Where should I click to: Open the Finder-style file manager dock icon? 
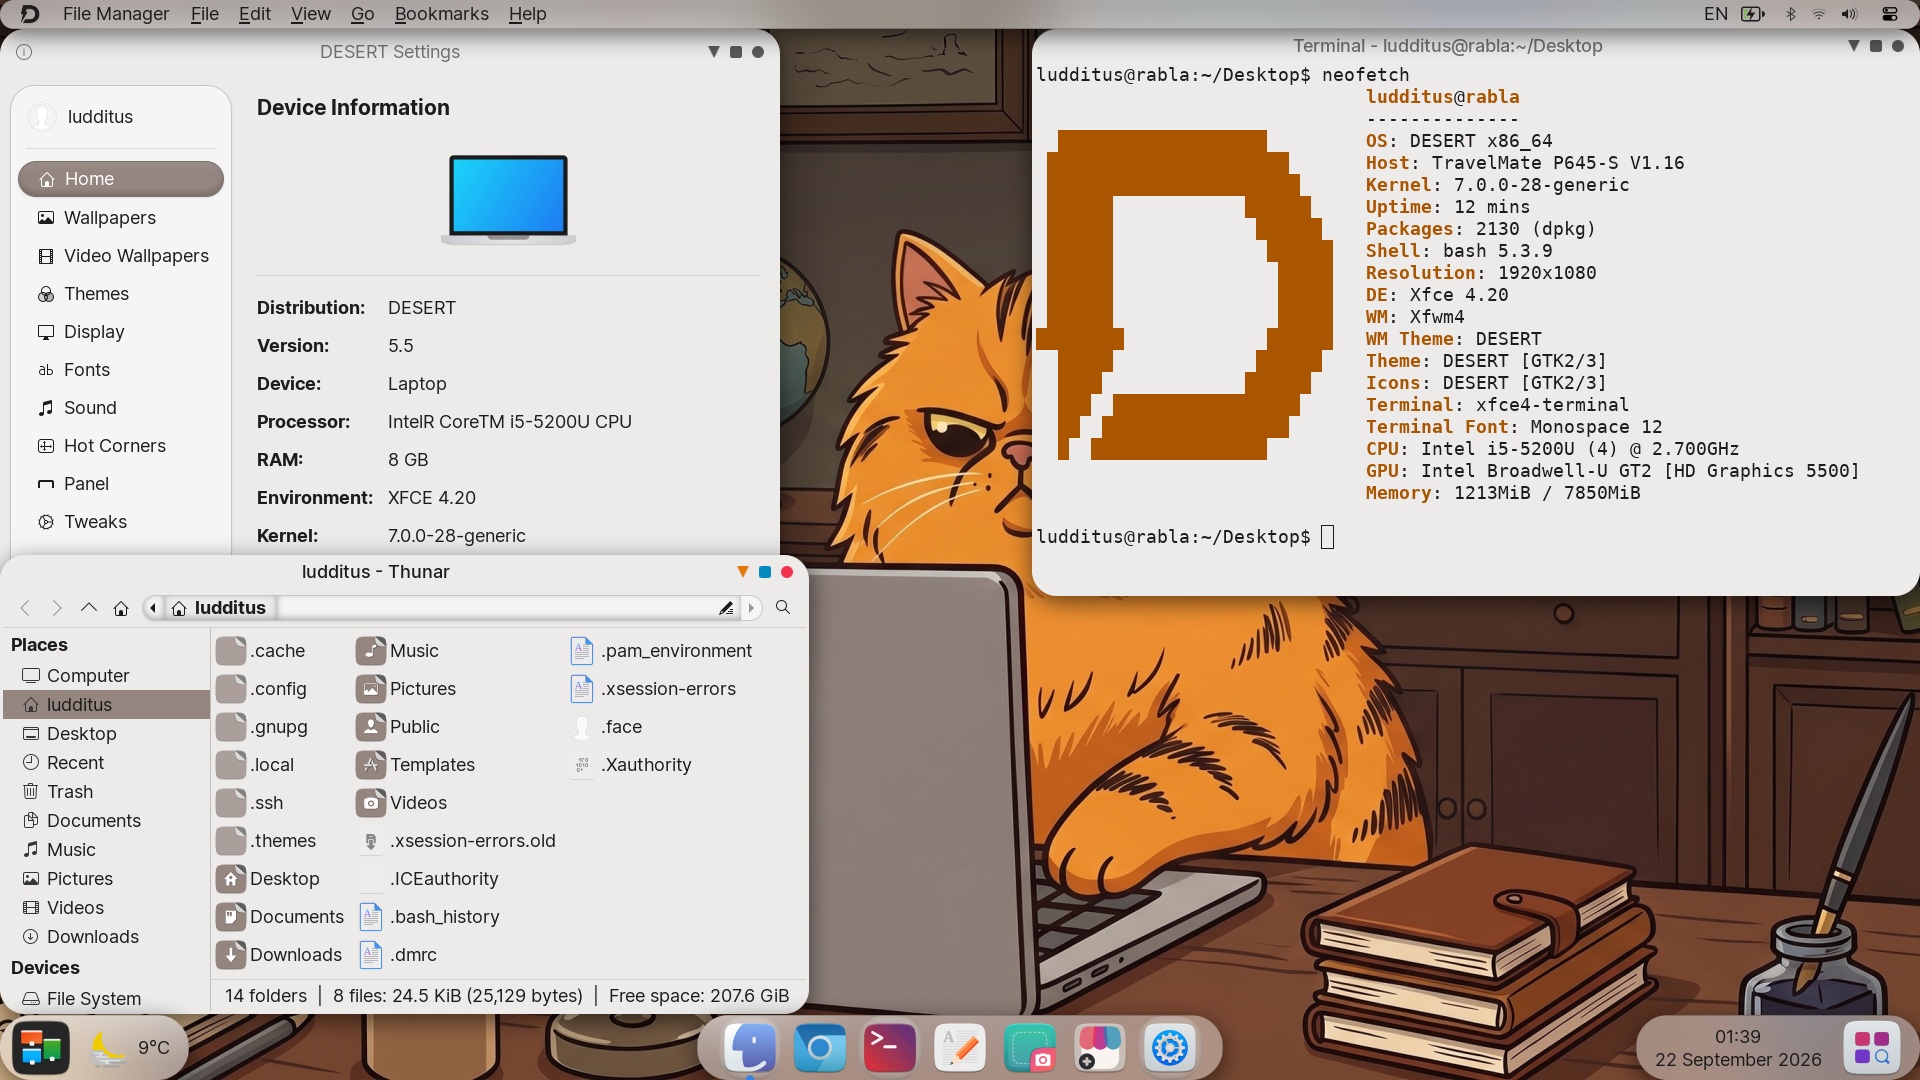point(750,1048)
